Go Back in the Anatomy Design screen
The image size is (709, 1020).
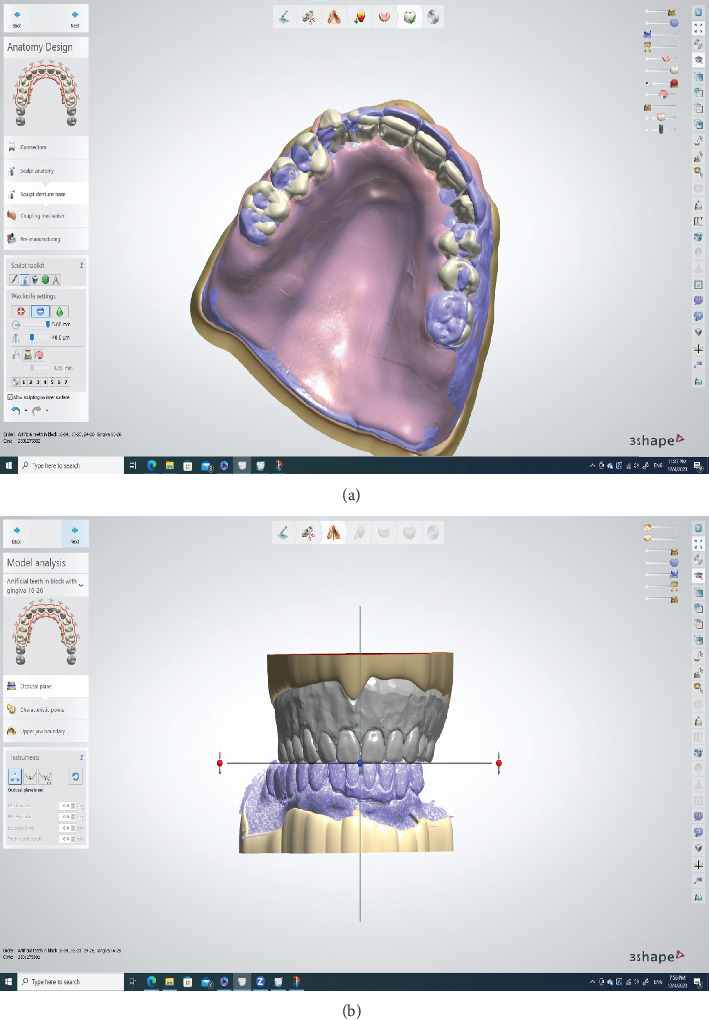(17, 18)
